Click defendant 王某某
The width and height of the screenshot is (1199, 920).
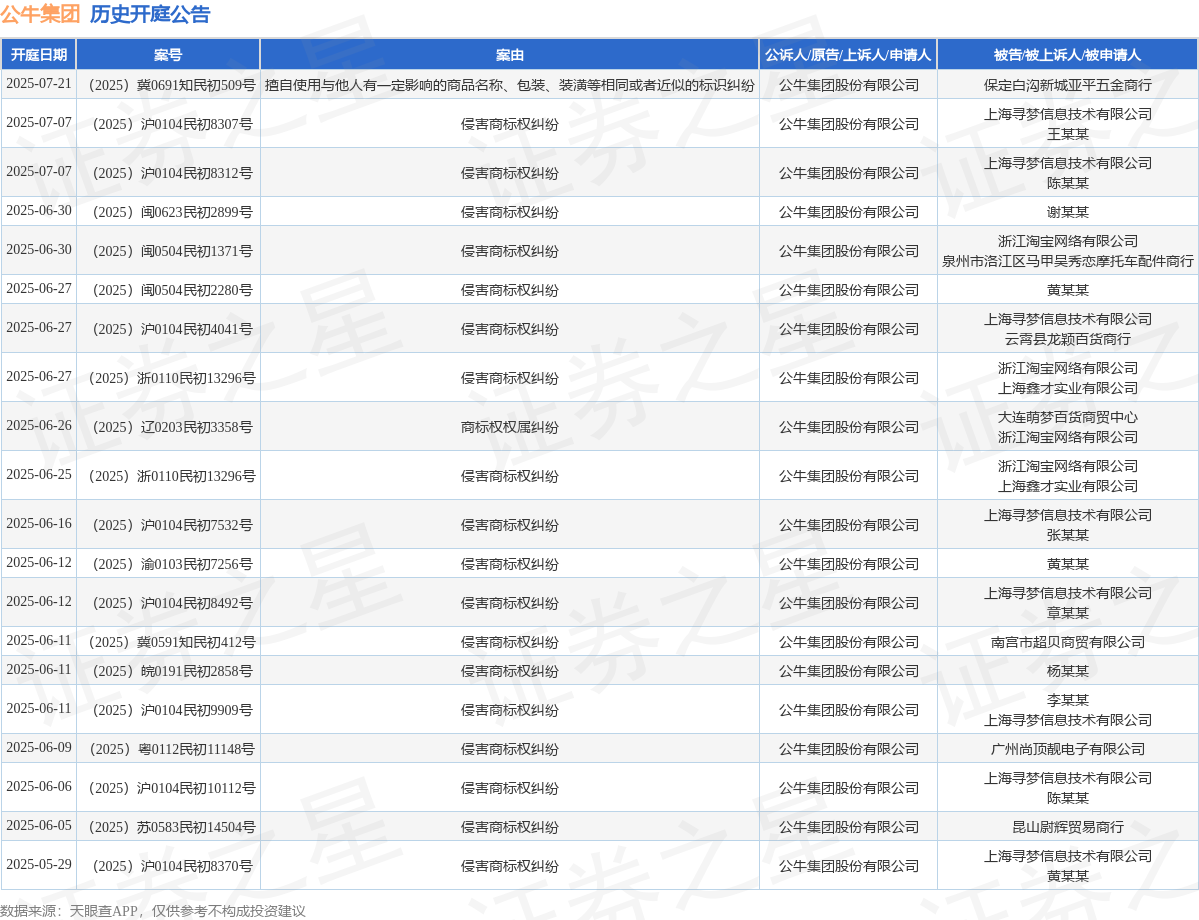[1067, 134]
